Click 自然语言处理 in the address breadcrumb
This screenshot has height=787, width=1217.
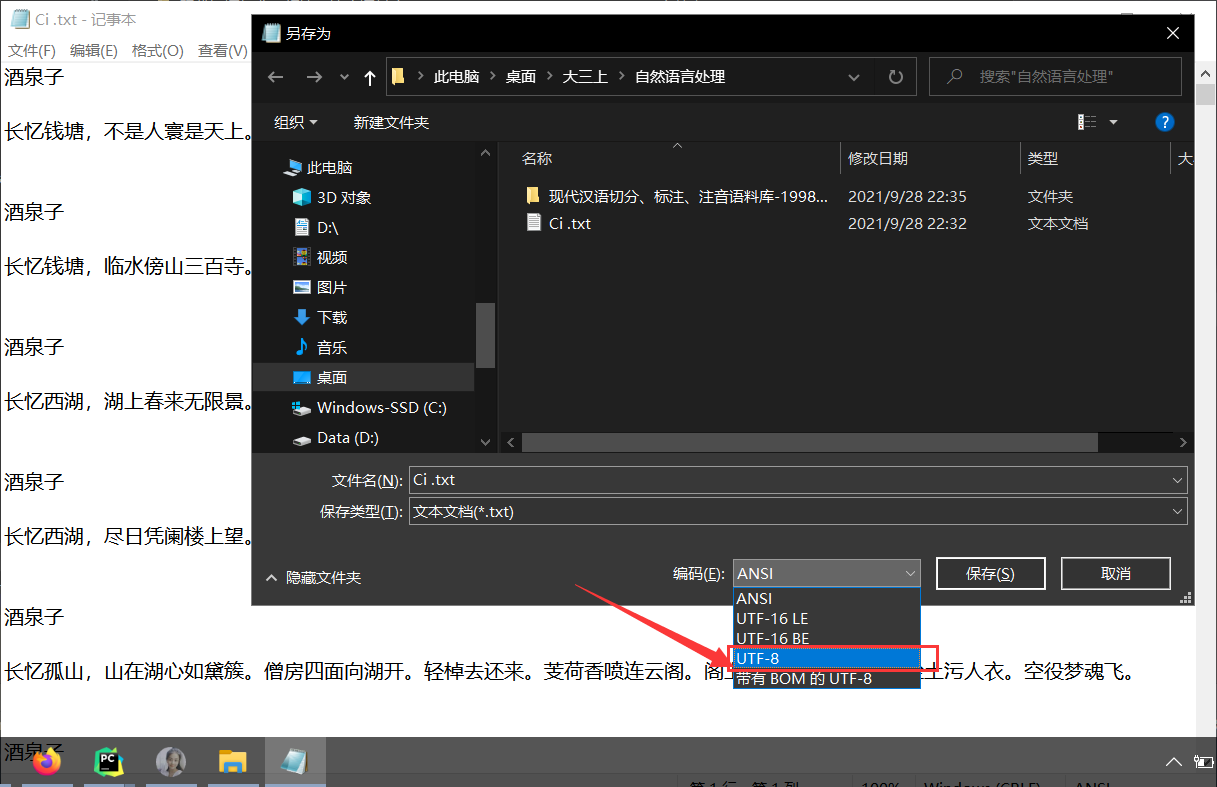tap(680, 77)
